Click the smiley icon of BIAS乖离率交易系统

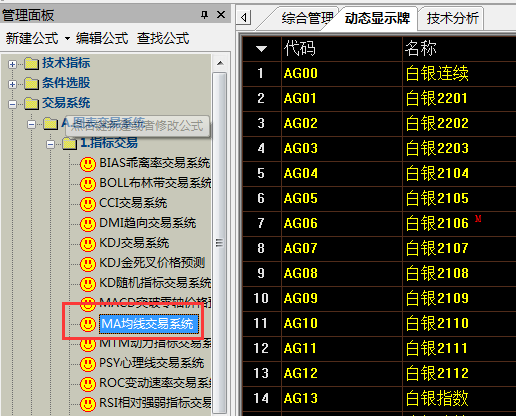[88, 164]
